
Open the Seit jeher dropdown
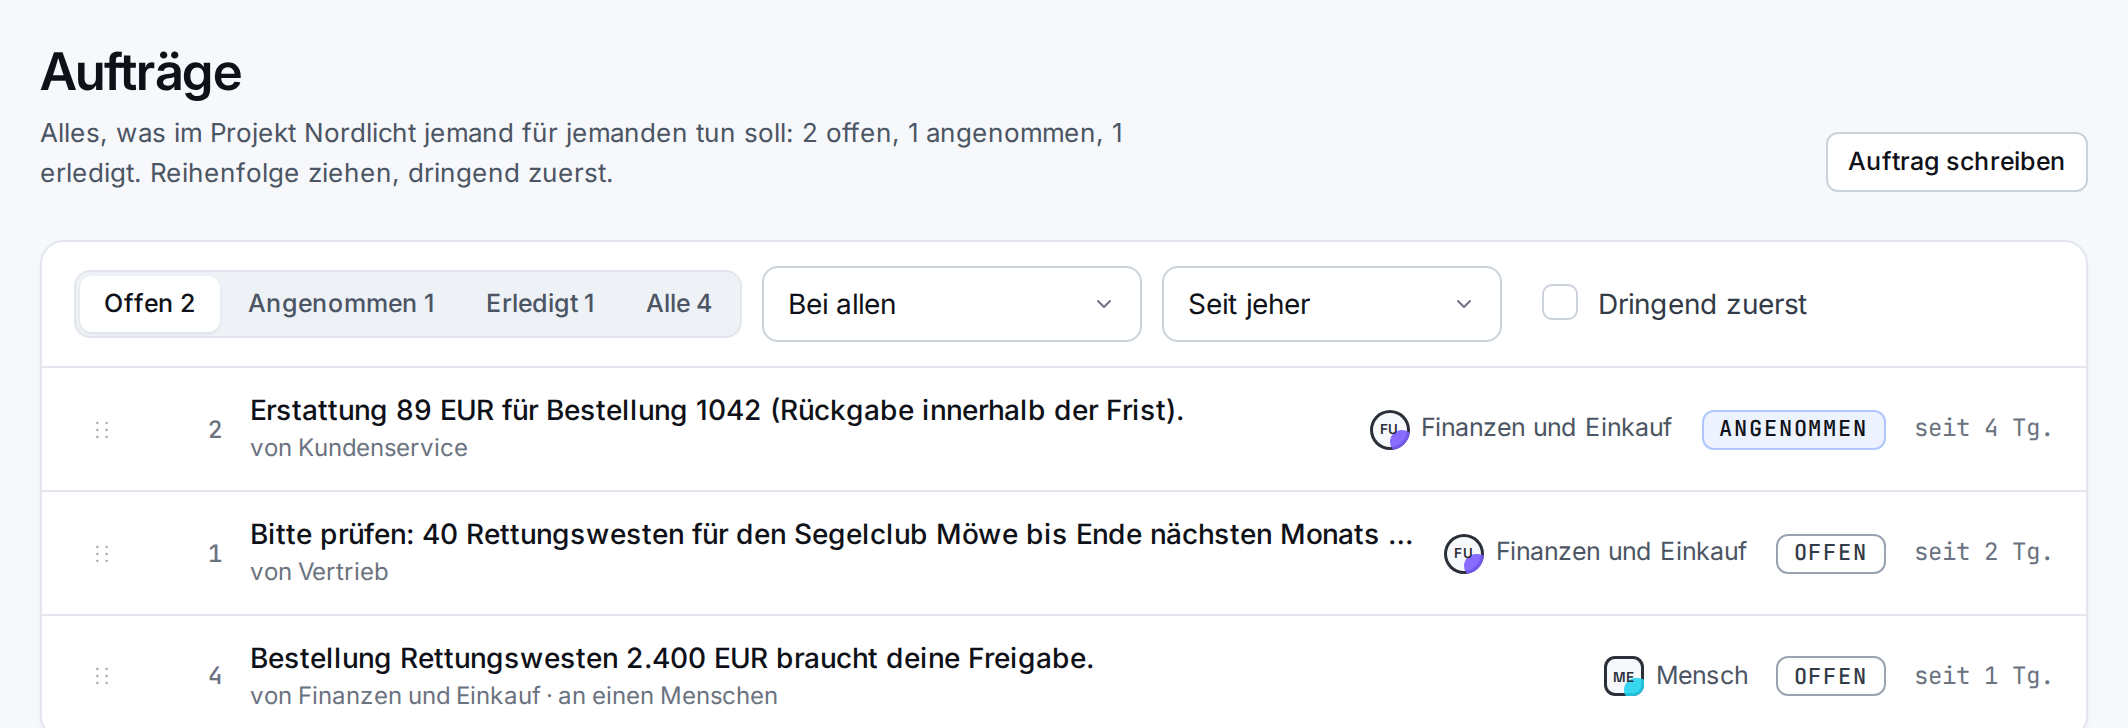pos(1331,304)
